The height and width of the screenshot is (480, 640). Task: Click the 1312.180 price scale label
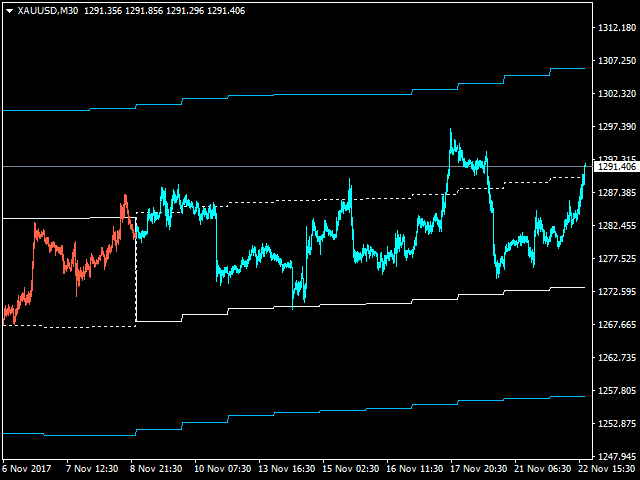click(x=614, y=28)
